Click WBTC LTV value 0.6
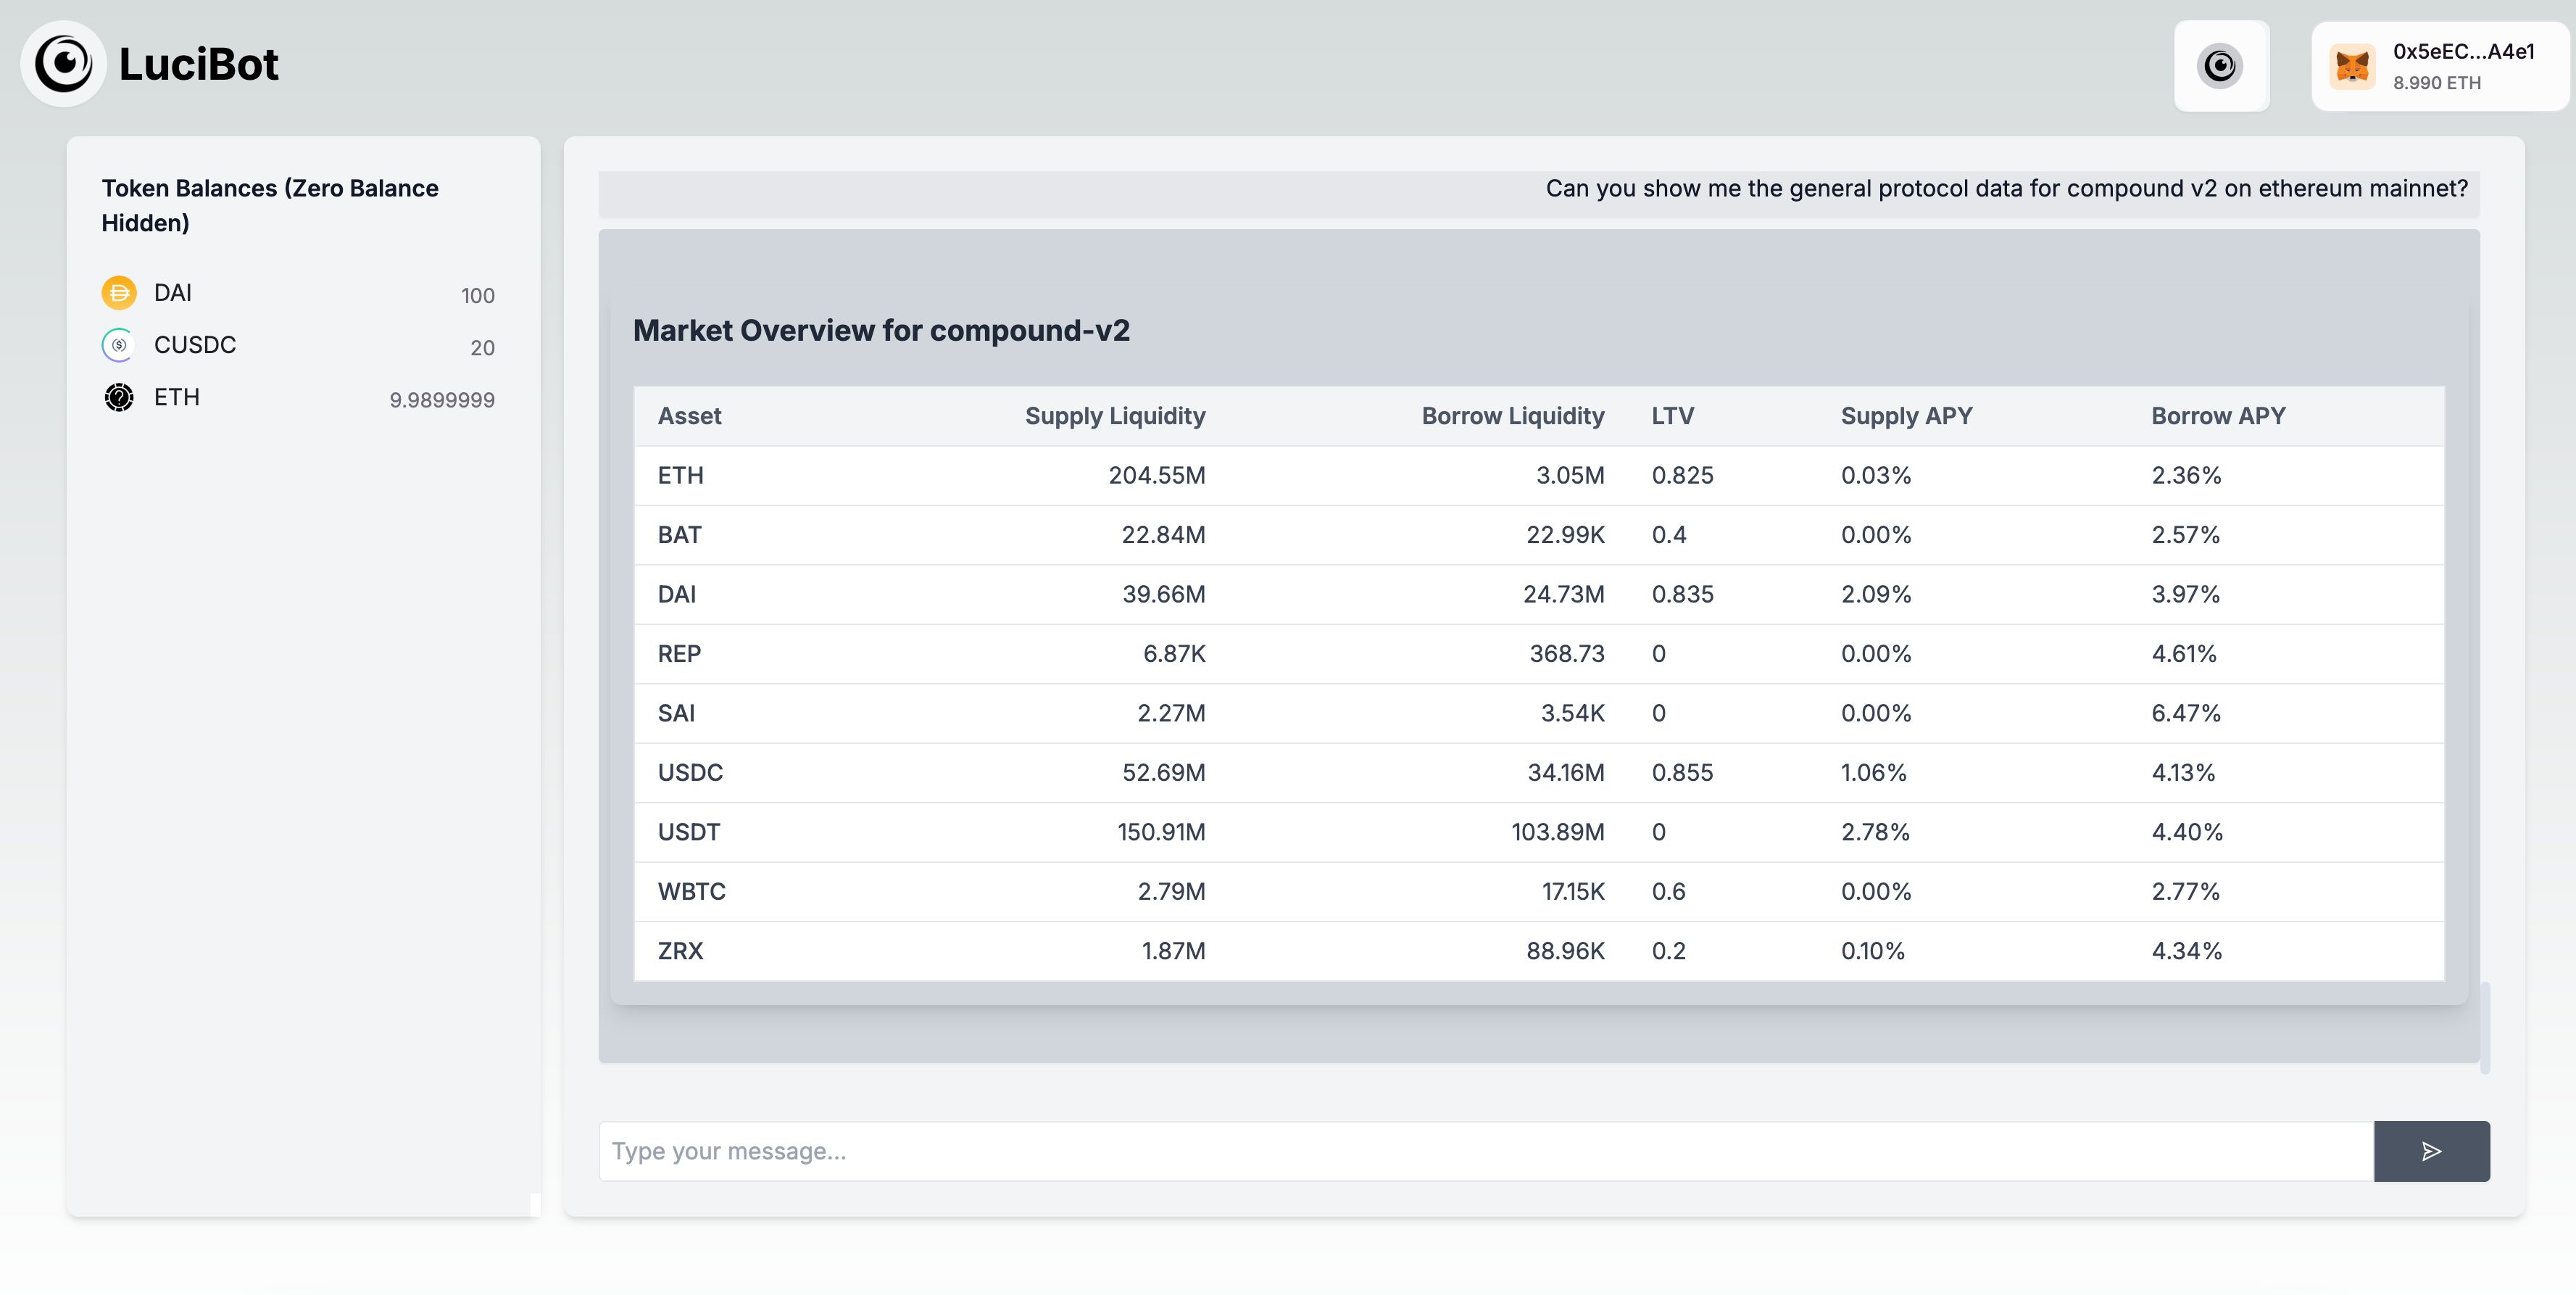The height and width of the screenshot is (1295, 2576). tap(1668, 892)
